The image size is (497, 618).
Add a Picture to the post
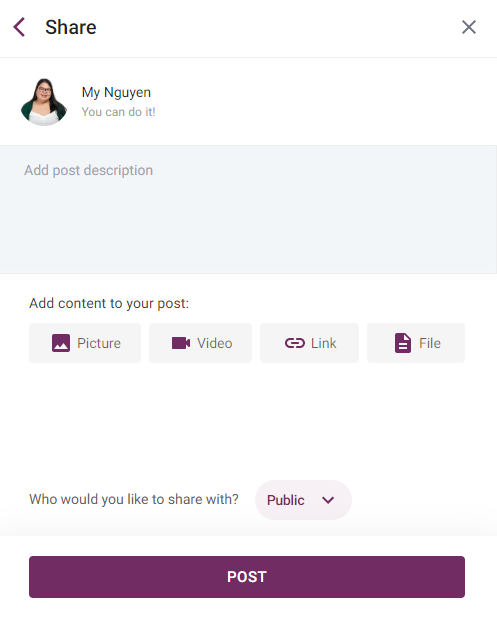point(85,343)
